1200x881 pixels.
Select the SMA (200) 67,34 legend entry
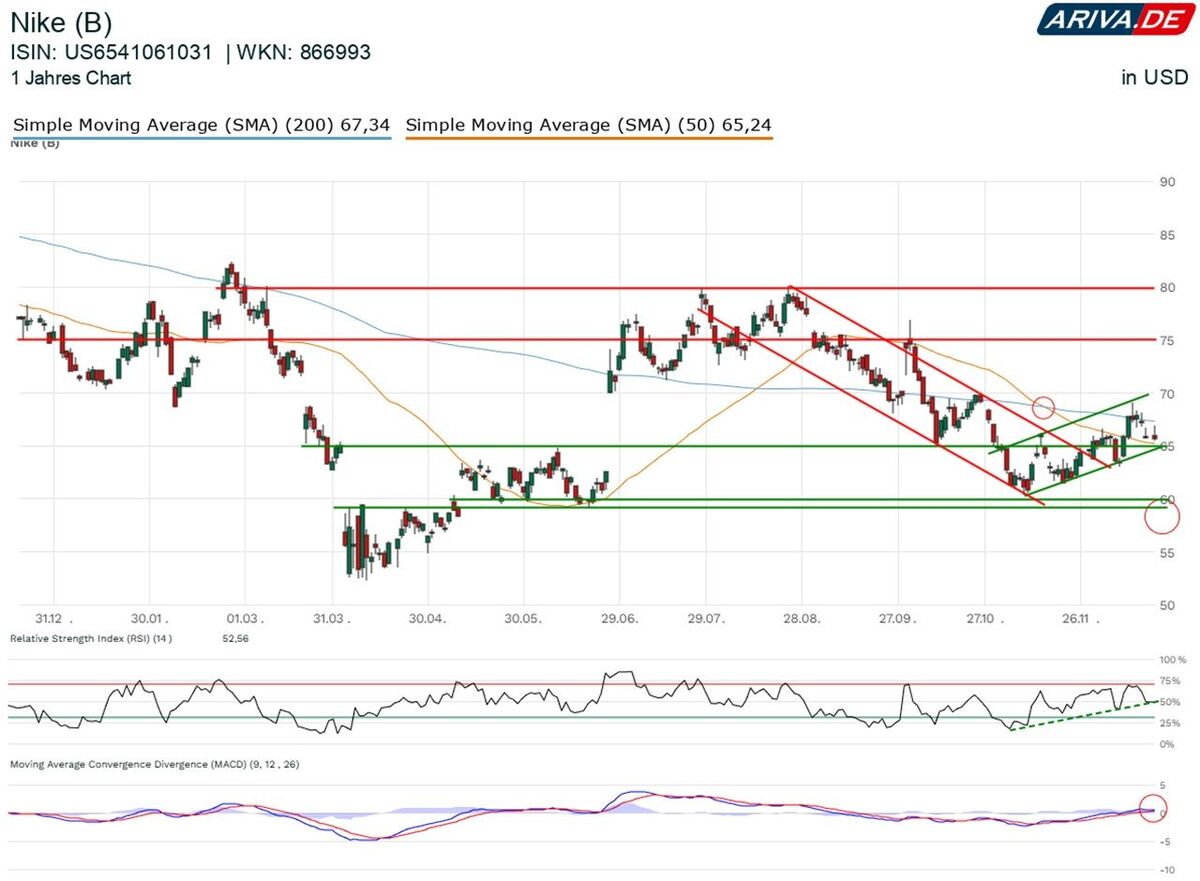click(x=201, y=125)
